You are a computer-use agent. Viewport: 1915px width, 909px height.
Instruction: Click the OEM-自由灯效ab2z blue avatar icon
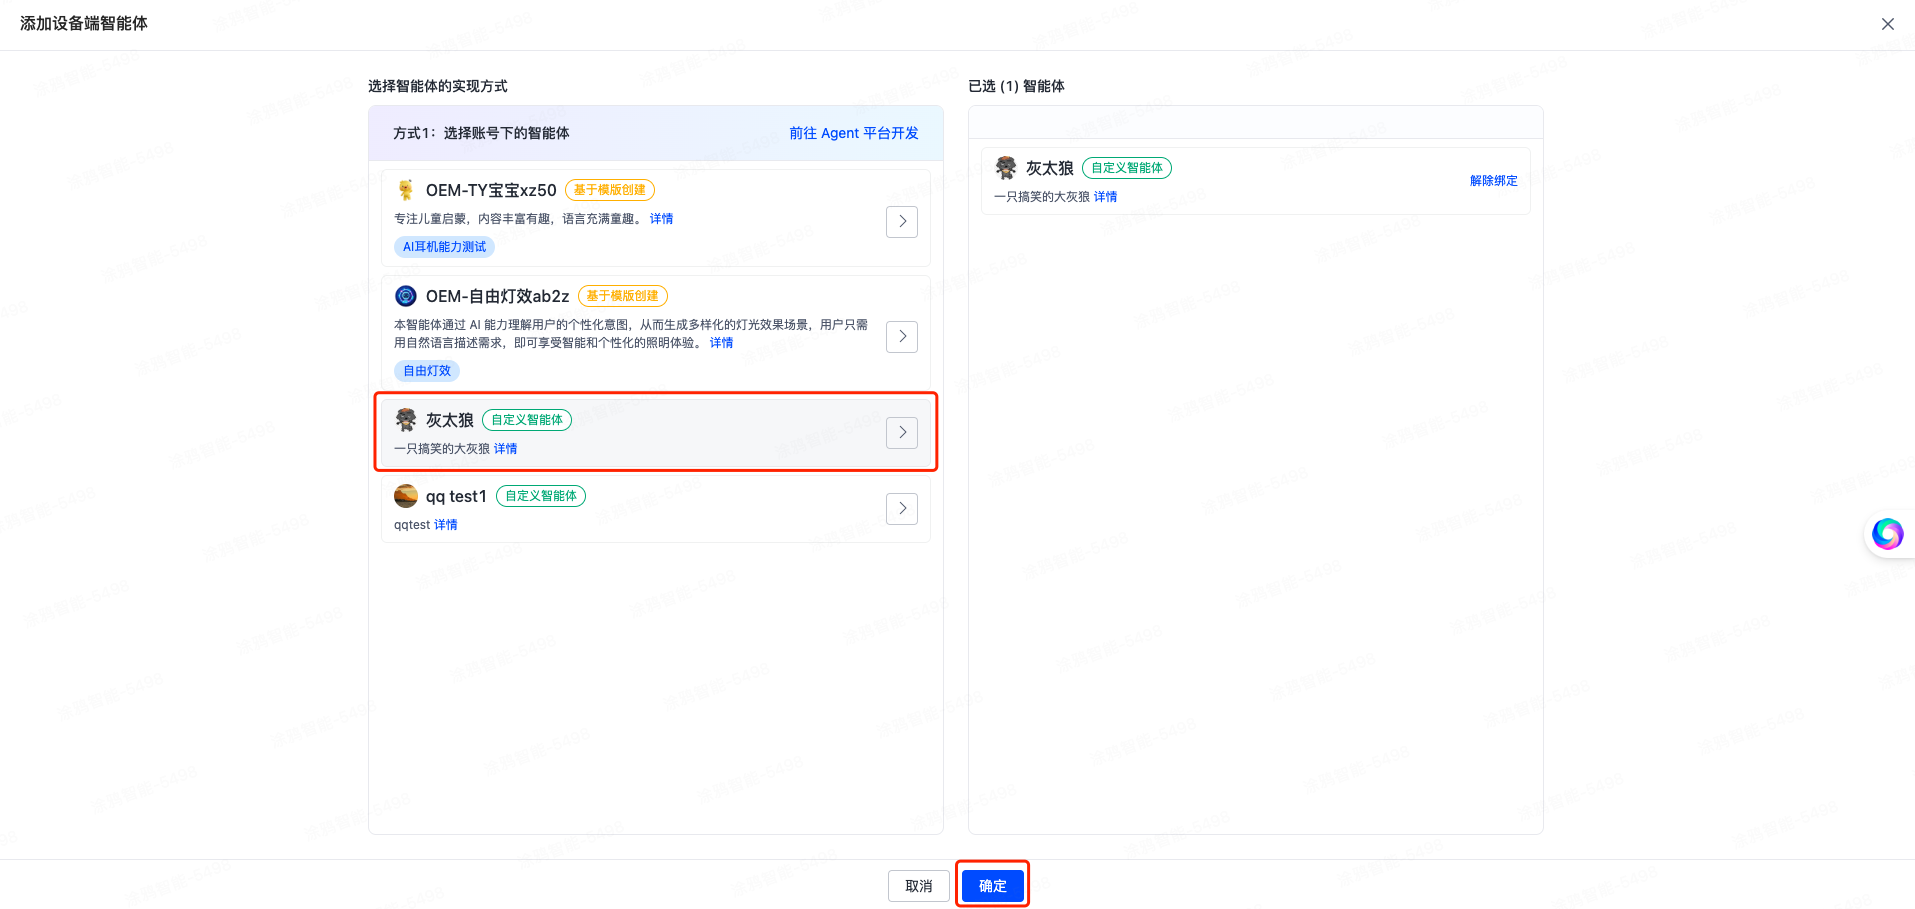[x=405, y=296]
